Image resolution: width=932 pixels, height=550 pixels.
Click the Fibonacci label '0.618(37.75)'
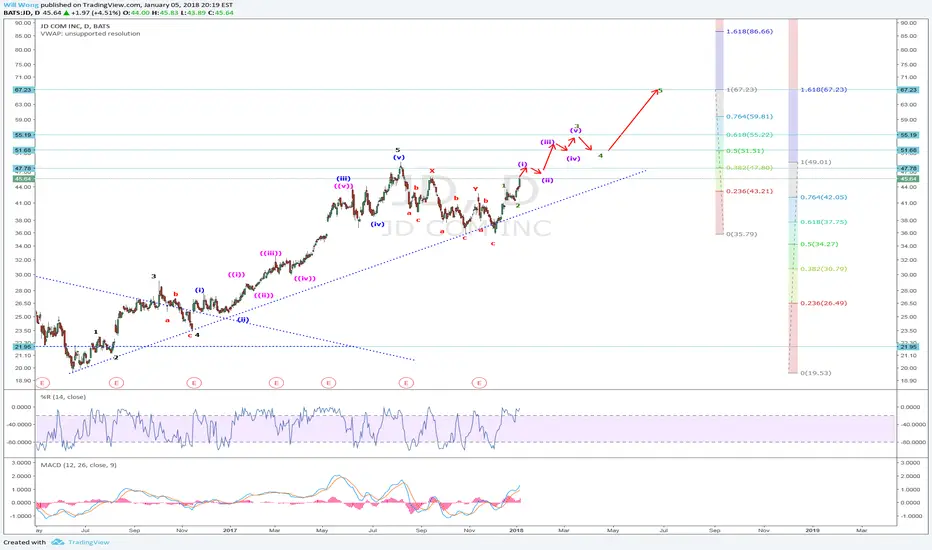pos(824,222)
